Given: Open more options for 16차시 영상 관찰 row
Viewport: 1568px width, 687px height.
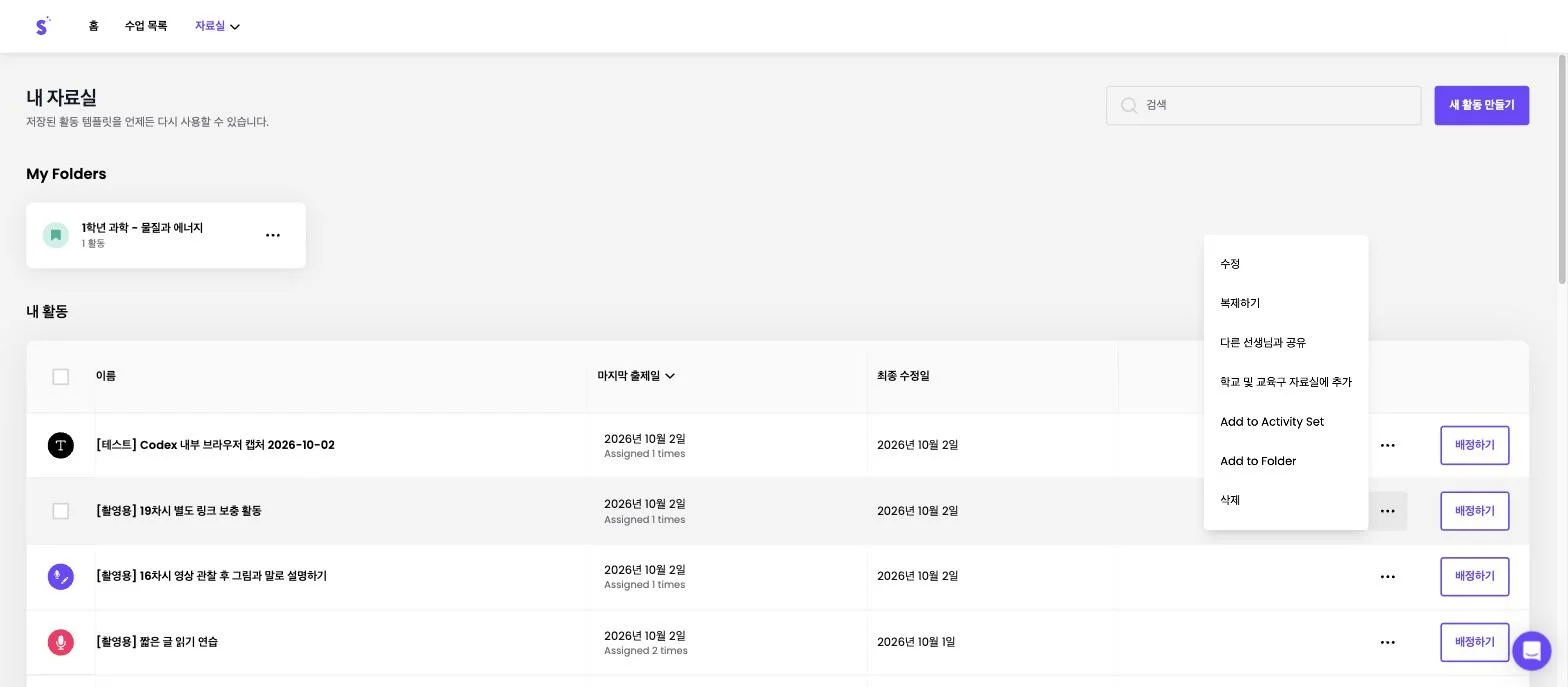Looking at the screenshot, I should click(x=1387, y=577).
